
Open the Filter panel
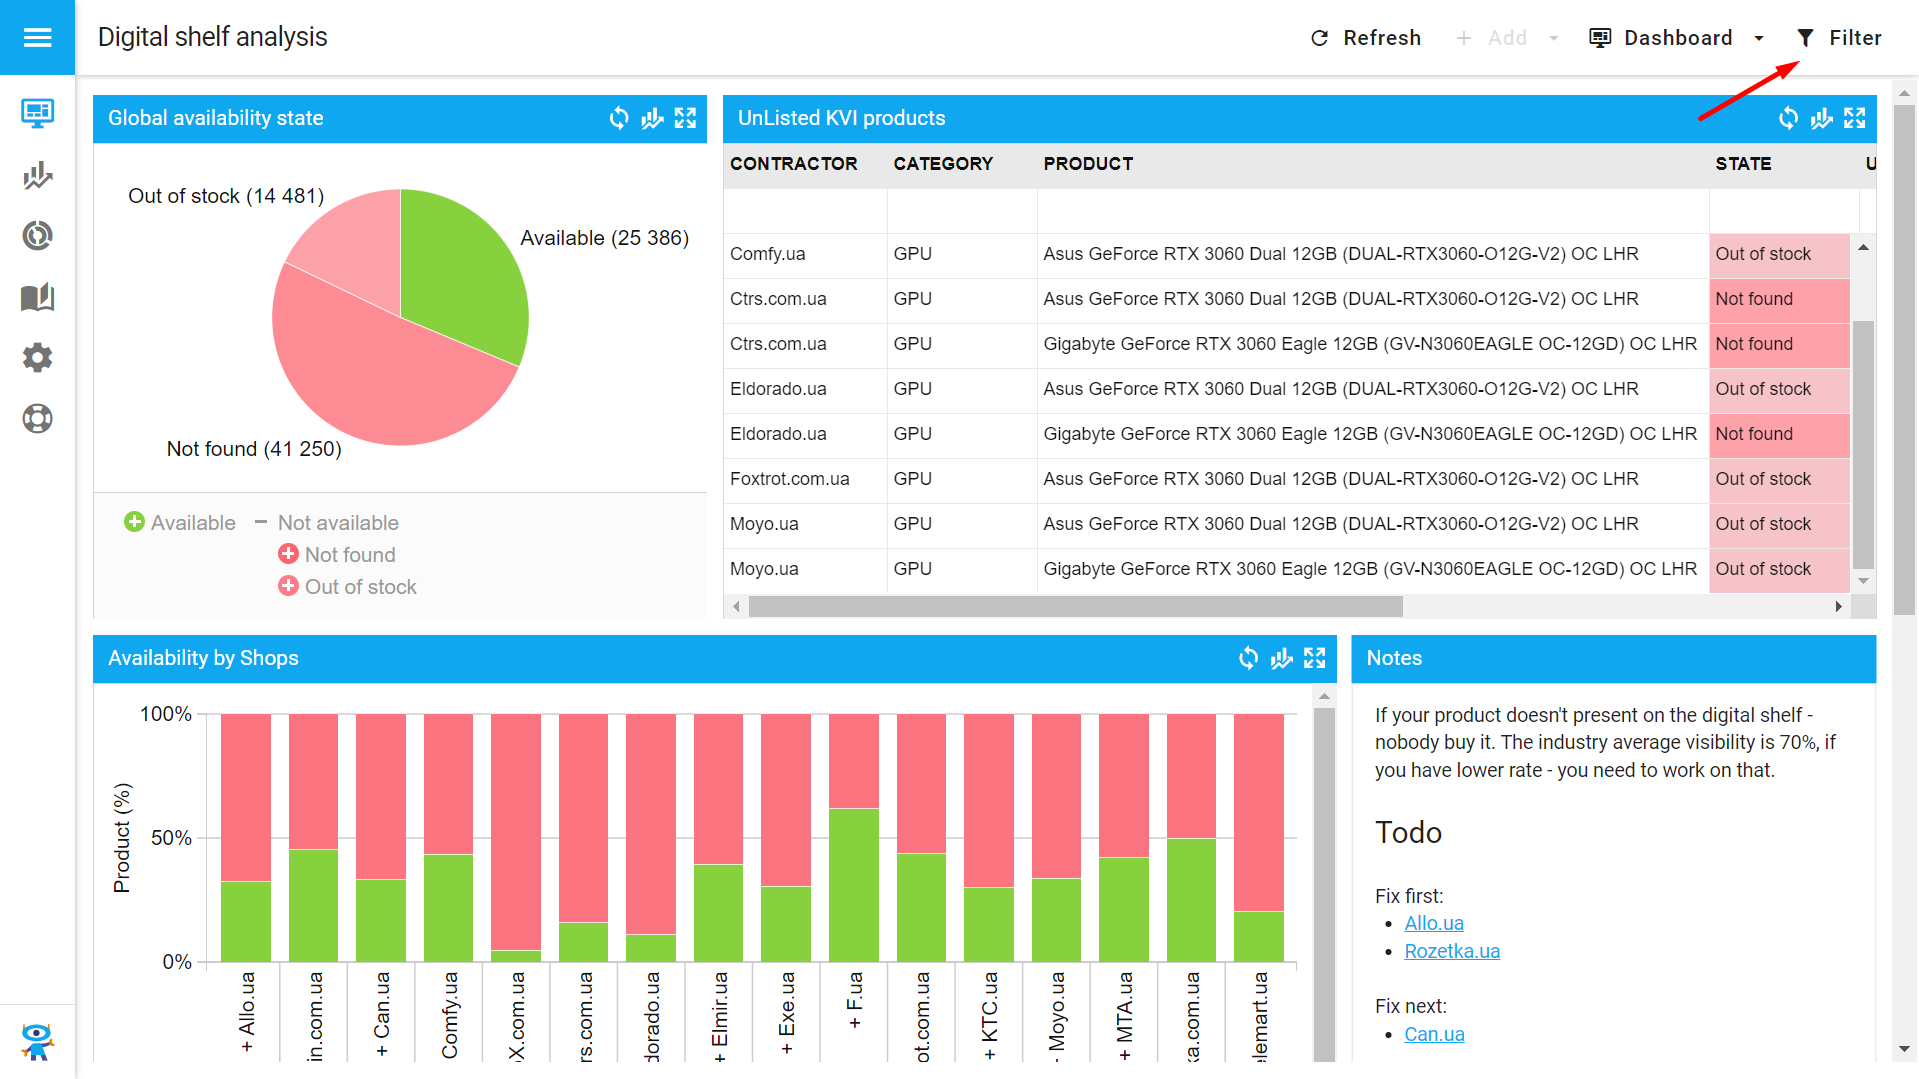coord(1839,38)
